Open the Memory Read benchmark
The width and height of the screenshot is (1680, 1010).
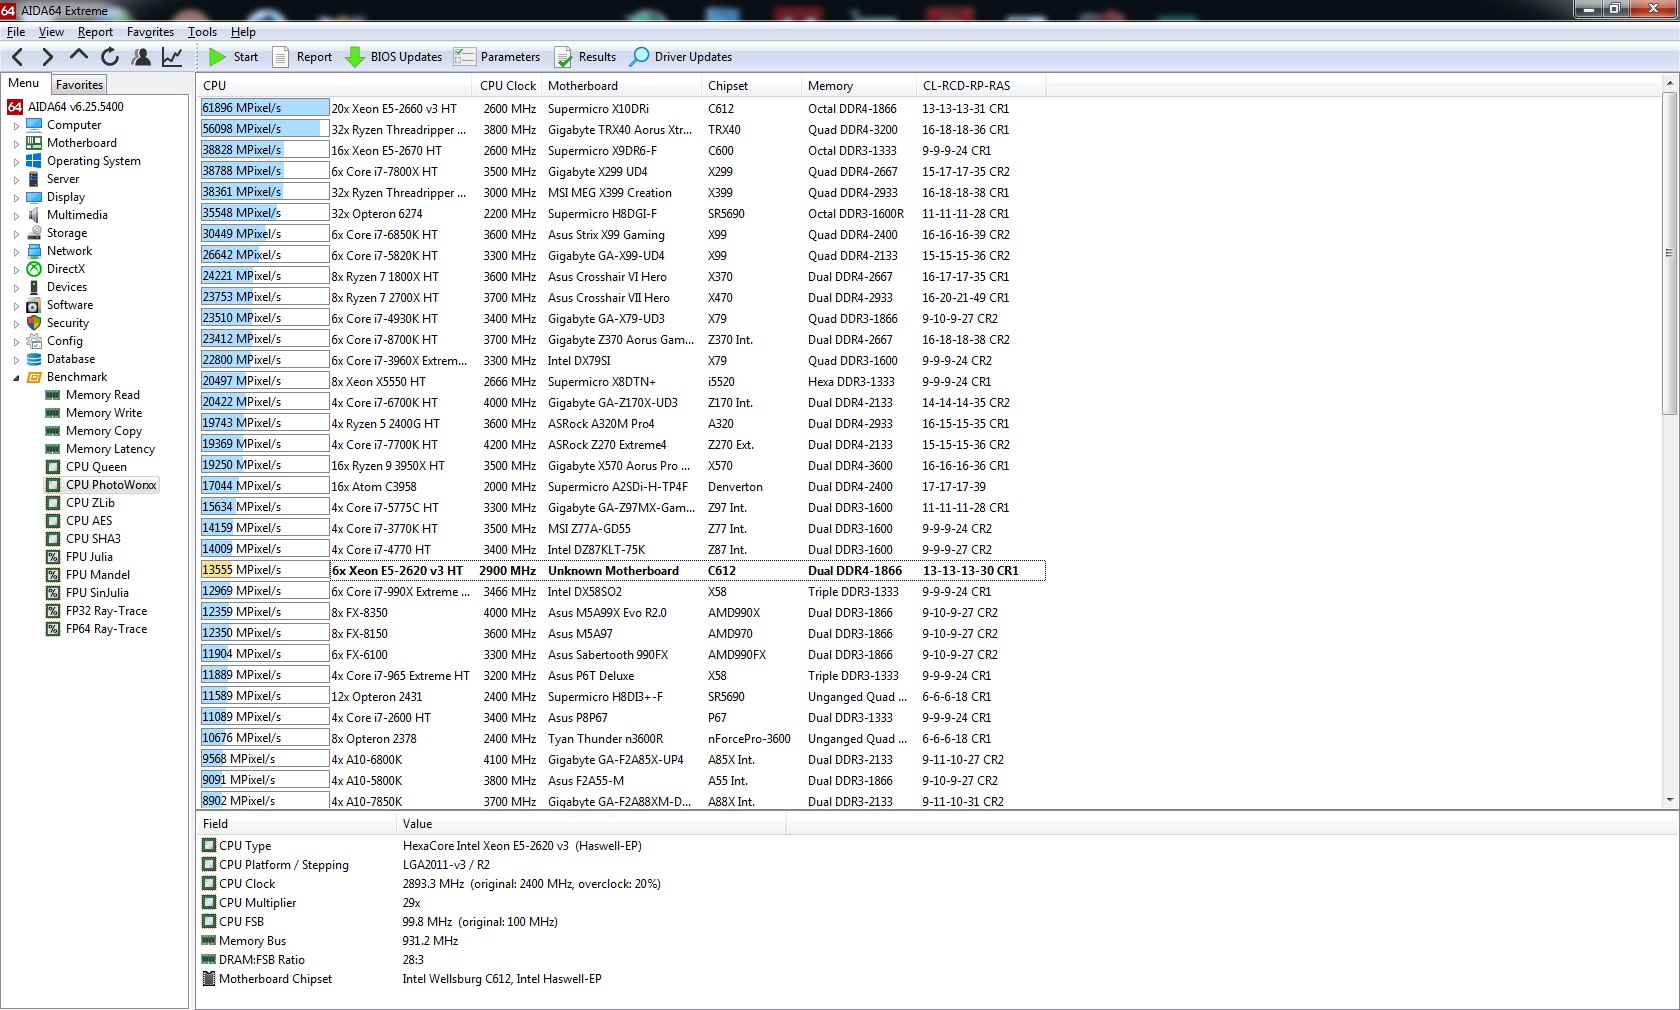click(x=102, y=395)
